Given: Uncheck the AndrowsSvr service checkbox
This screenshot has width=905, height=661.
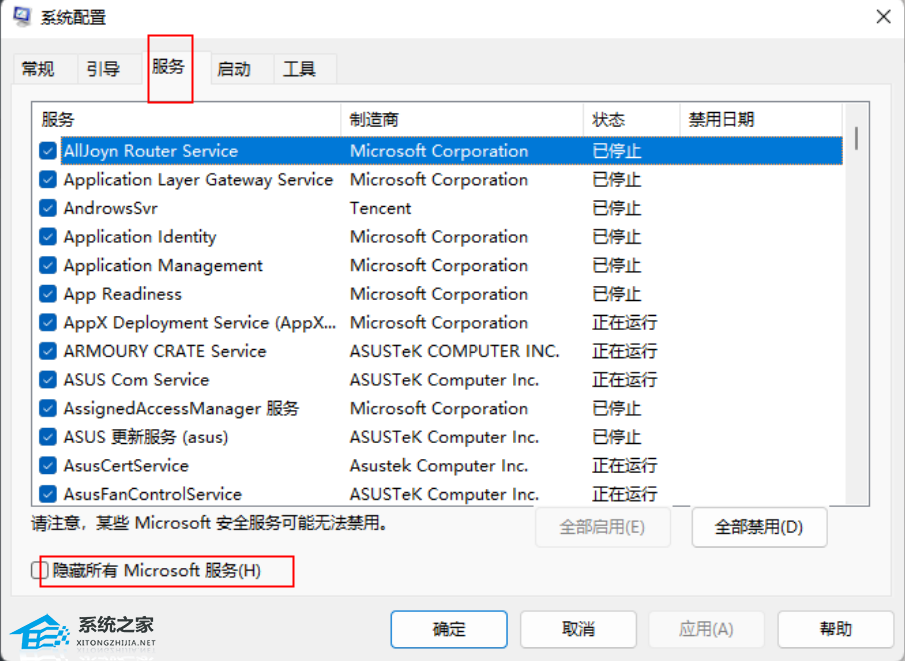Looking at the screenshot, I should [48, 209].
